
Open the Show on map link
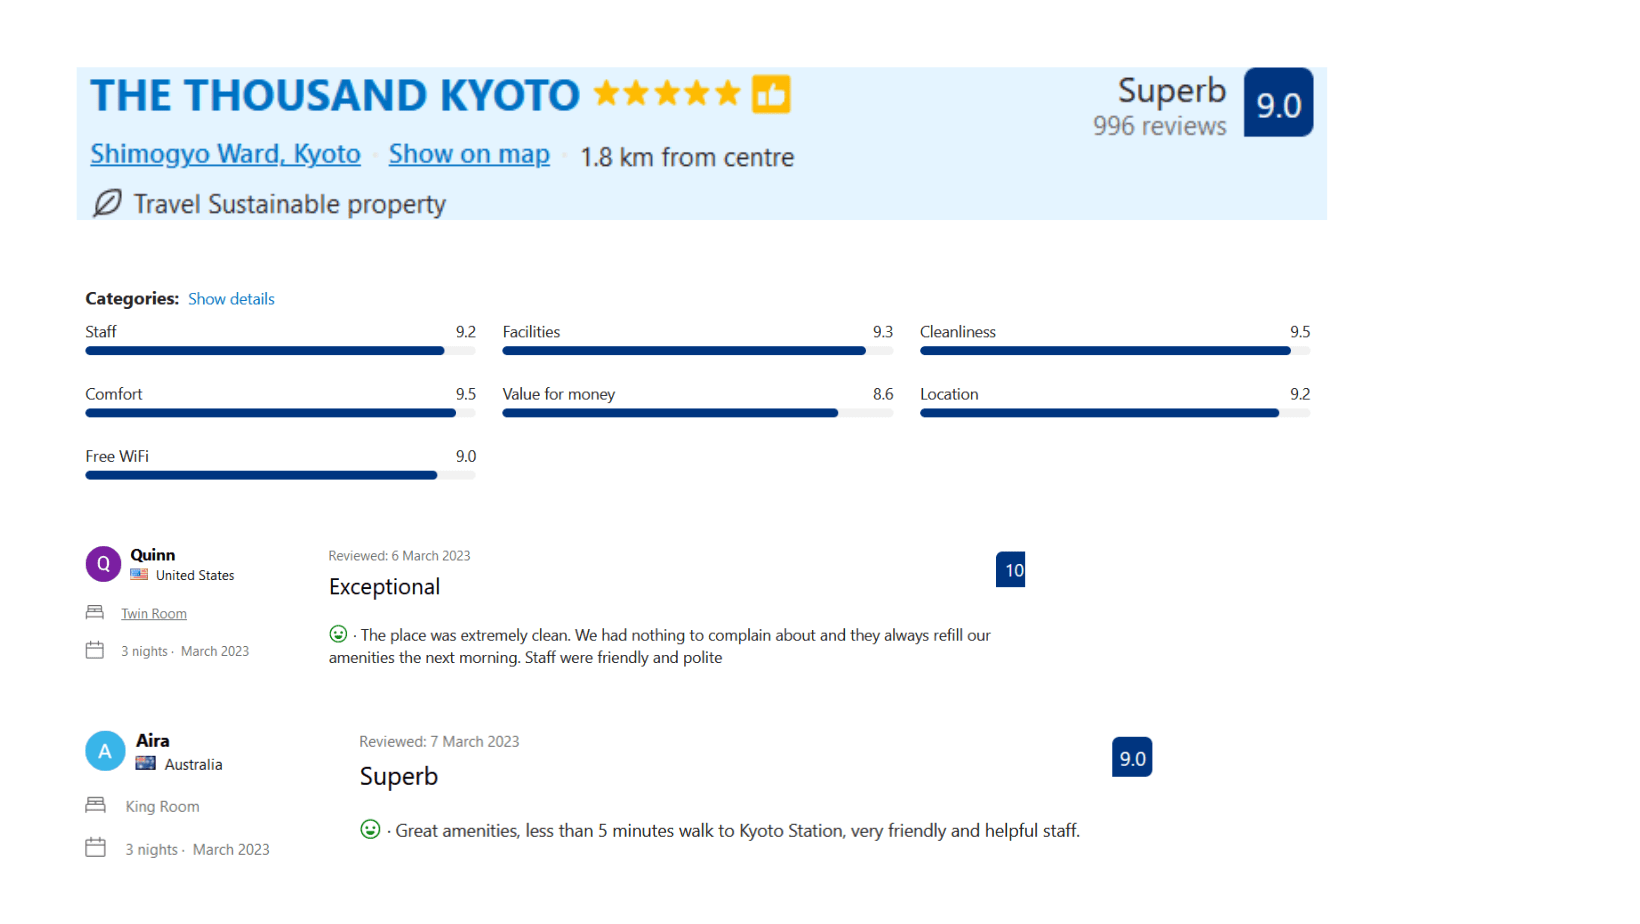(469, 154)
